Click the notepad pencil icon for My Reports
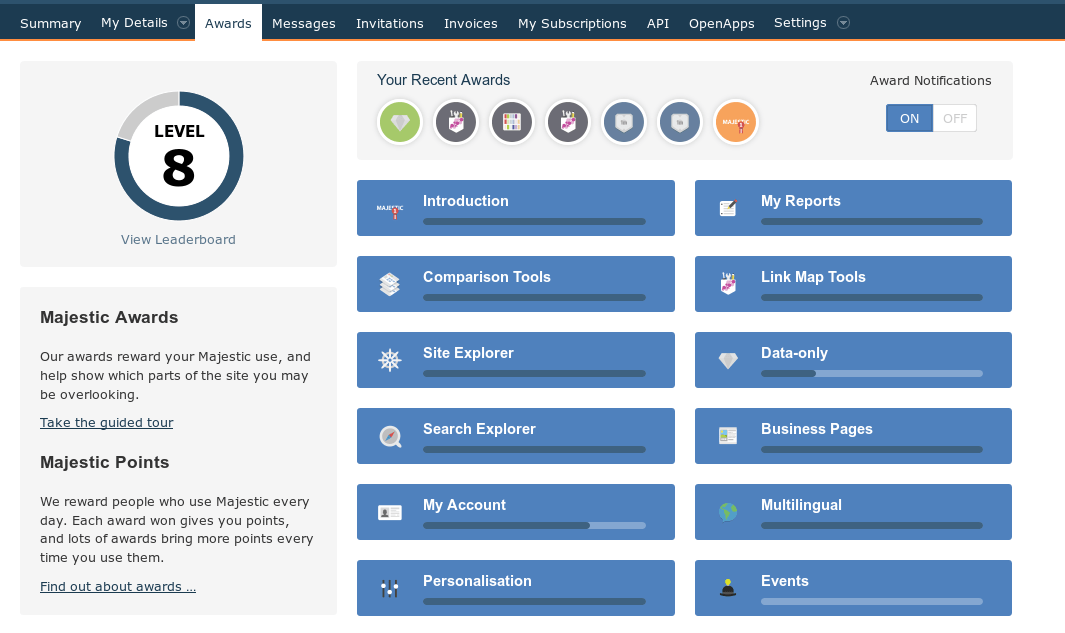Image resolution: width=1065 pixels, height=633 pixels. click(x=728, y=208)
